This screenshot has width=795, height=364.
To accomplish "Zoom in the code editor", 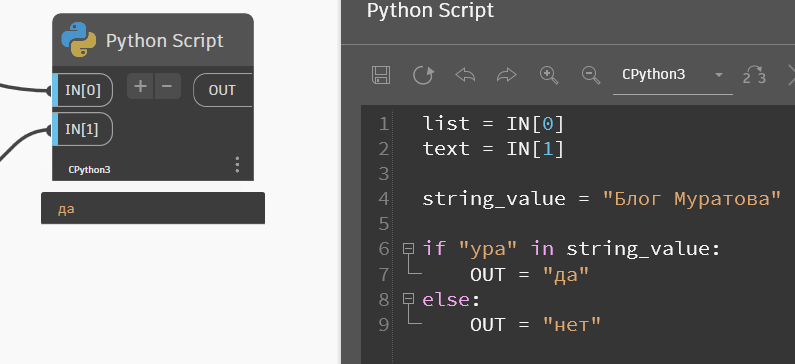I will click(x=549, y=75).
